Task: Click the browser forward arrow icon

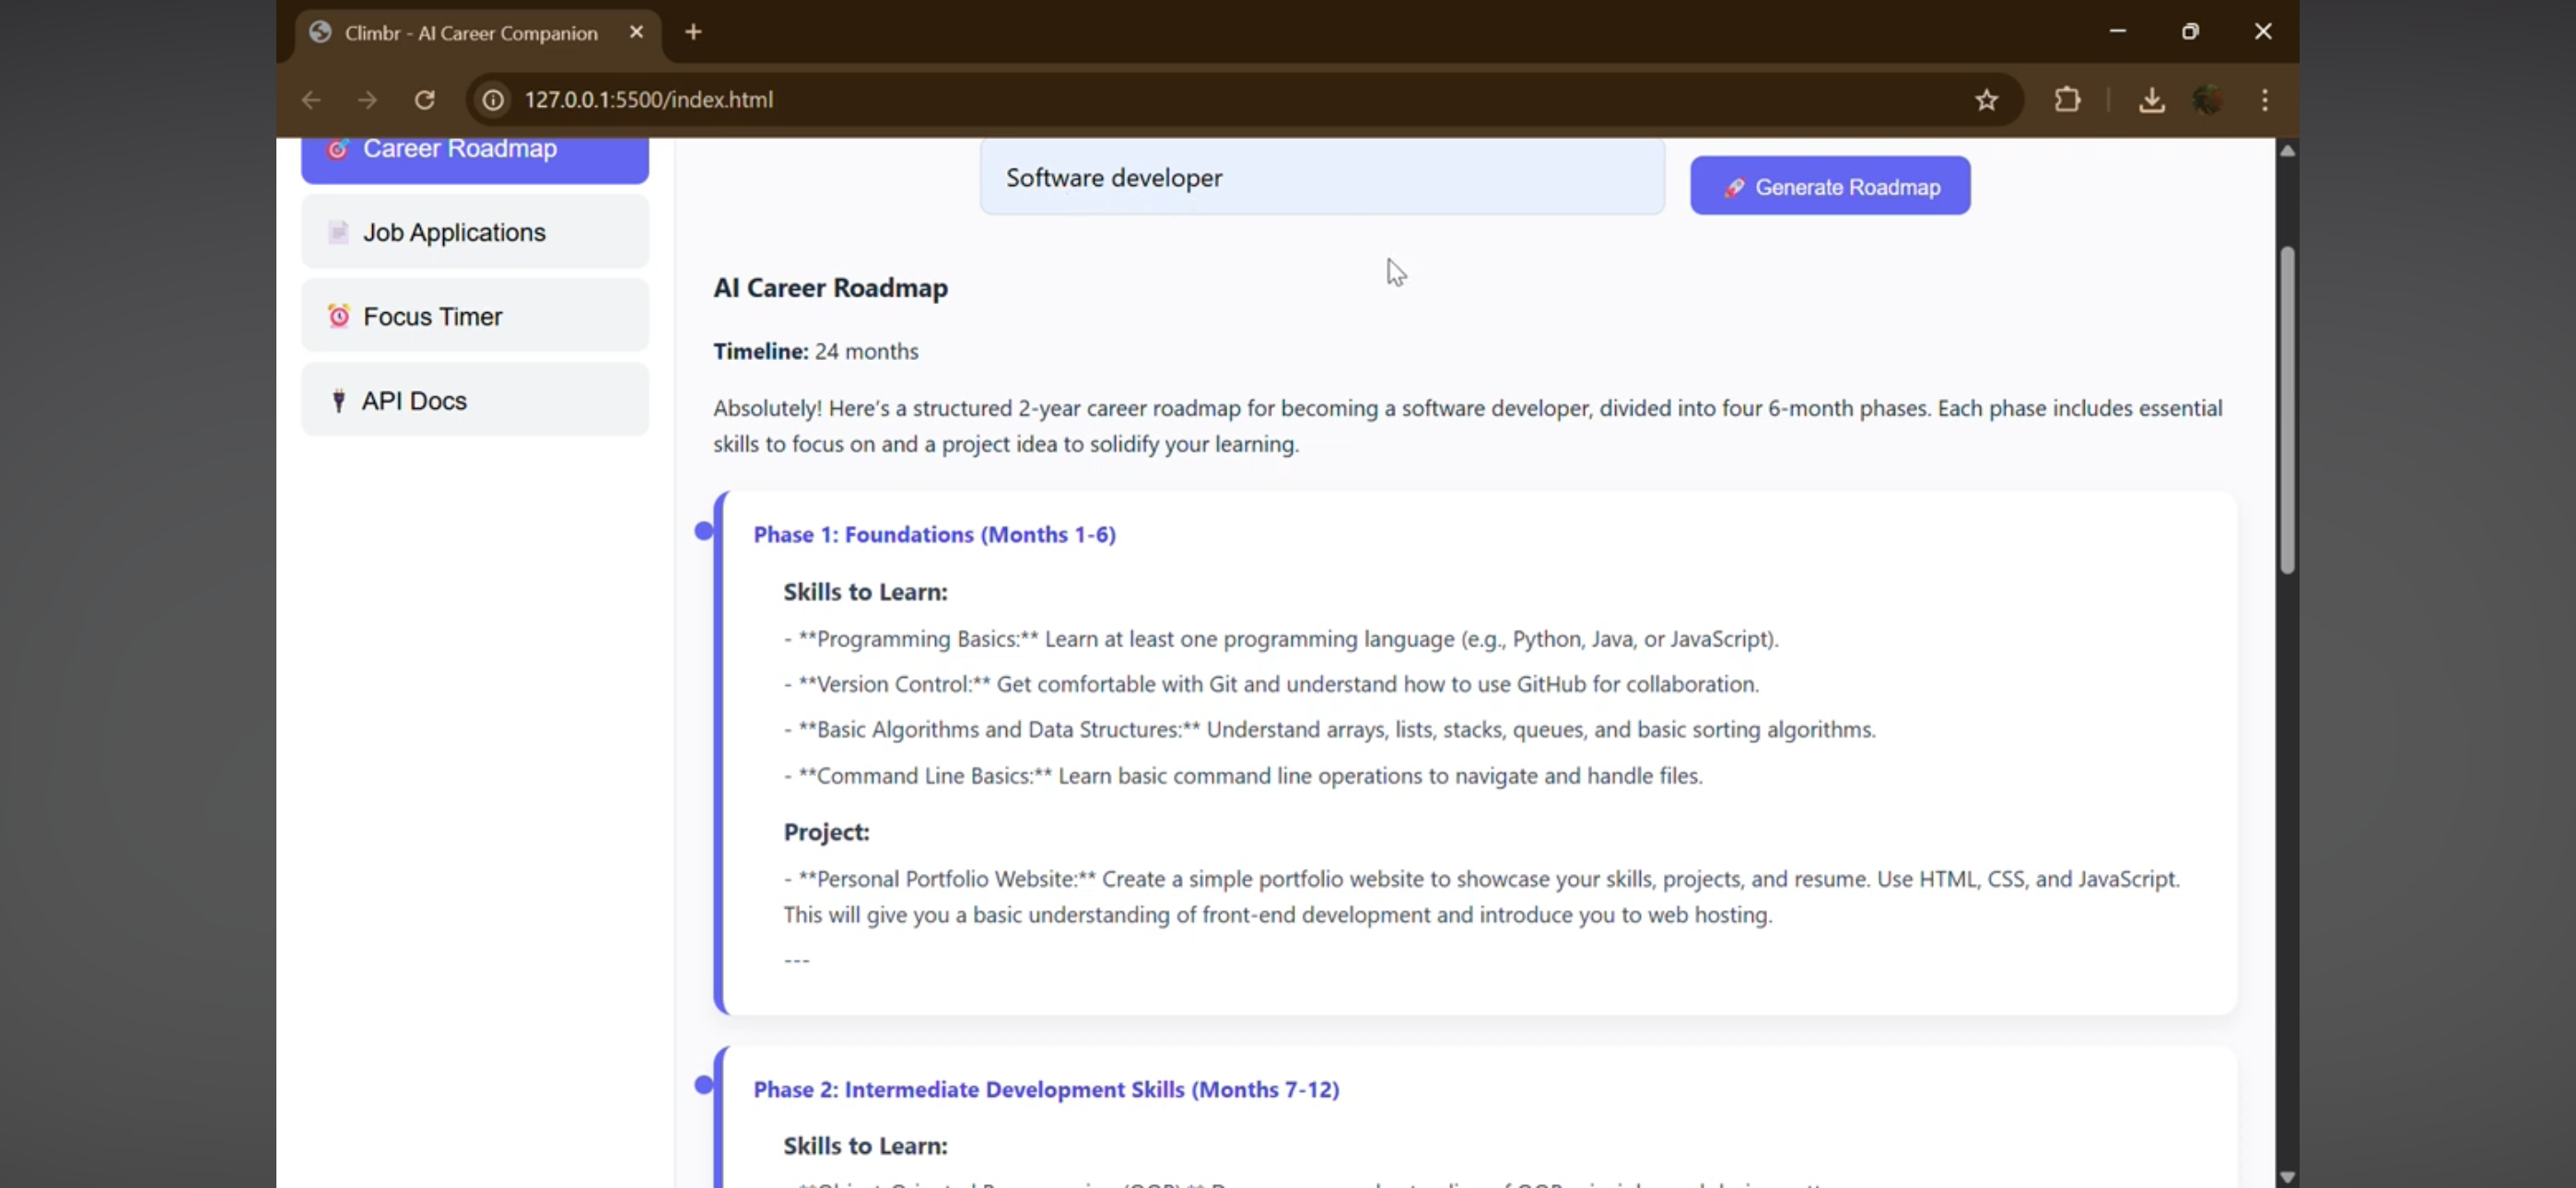Action: 368,100
